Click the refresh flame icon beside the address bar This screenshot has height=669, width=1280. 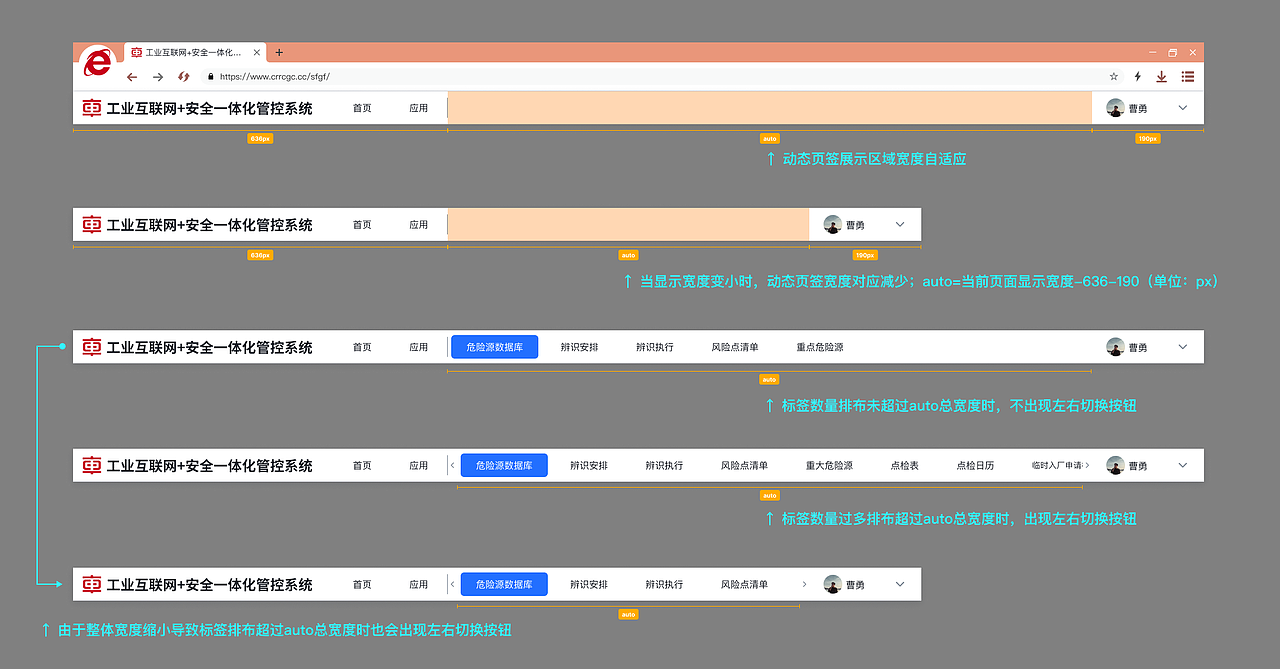pos(183,76)
